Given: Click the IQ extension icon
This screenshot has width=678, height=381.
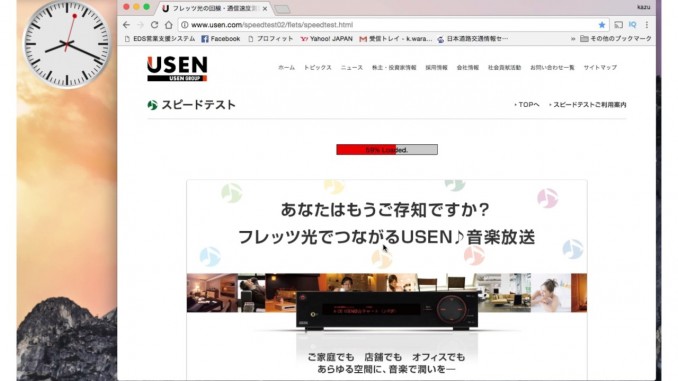Looking at the screenshot, I should (x=633, y=25).
